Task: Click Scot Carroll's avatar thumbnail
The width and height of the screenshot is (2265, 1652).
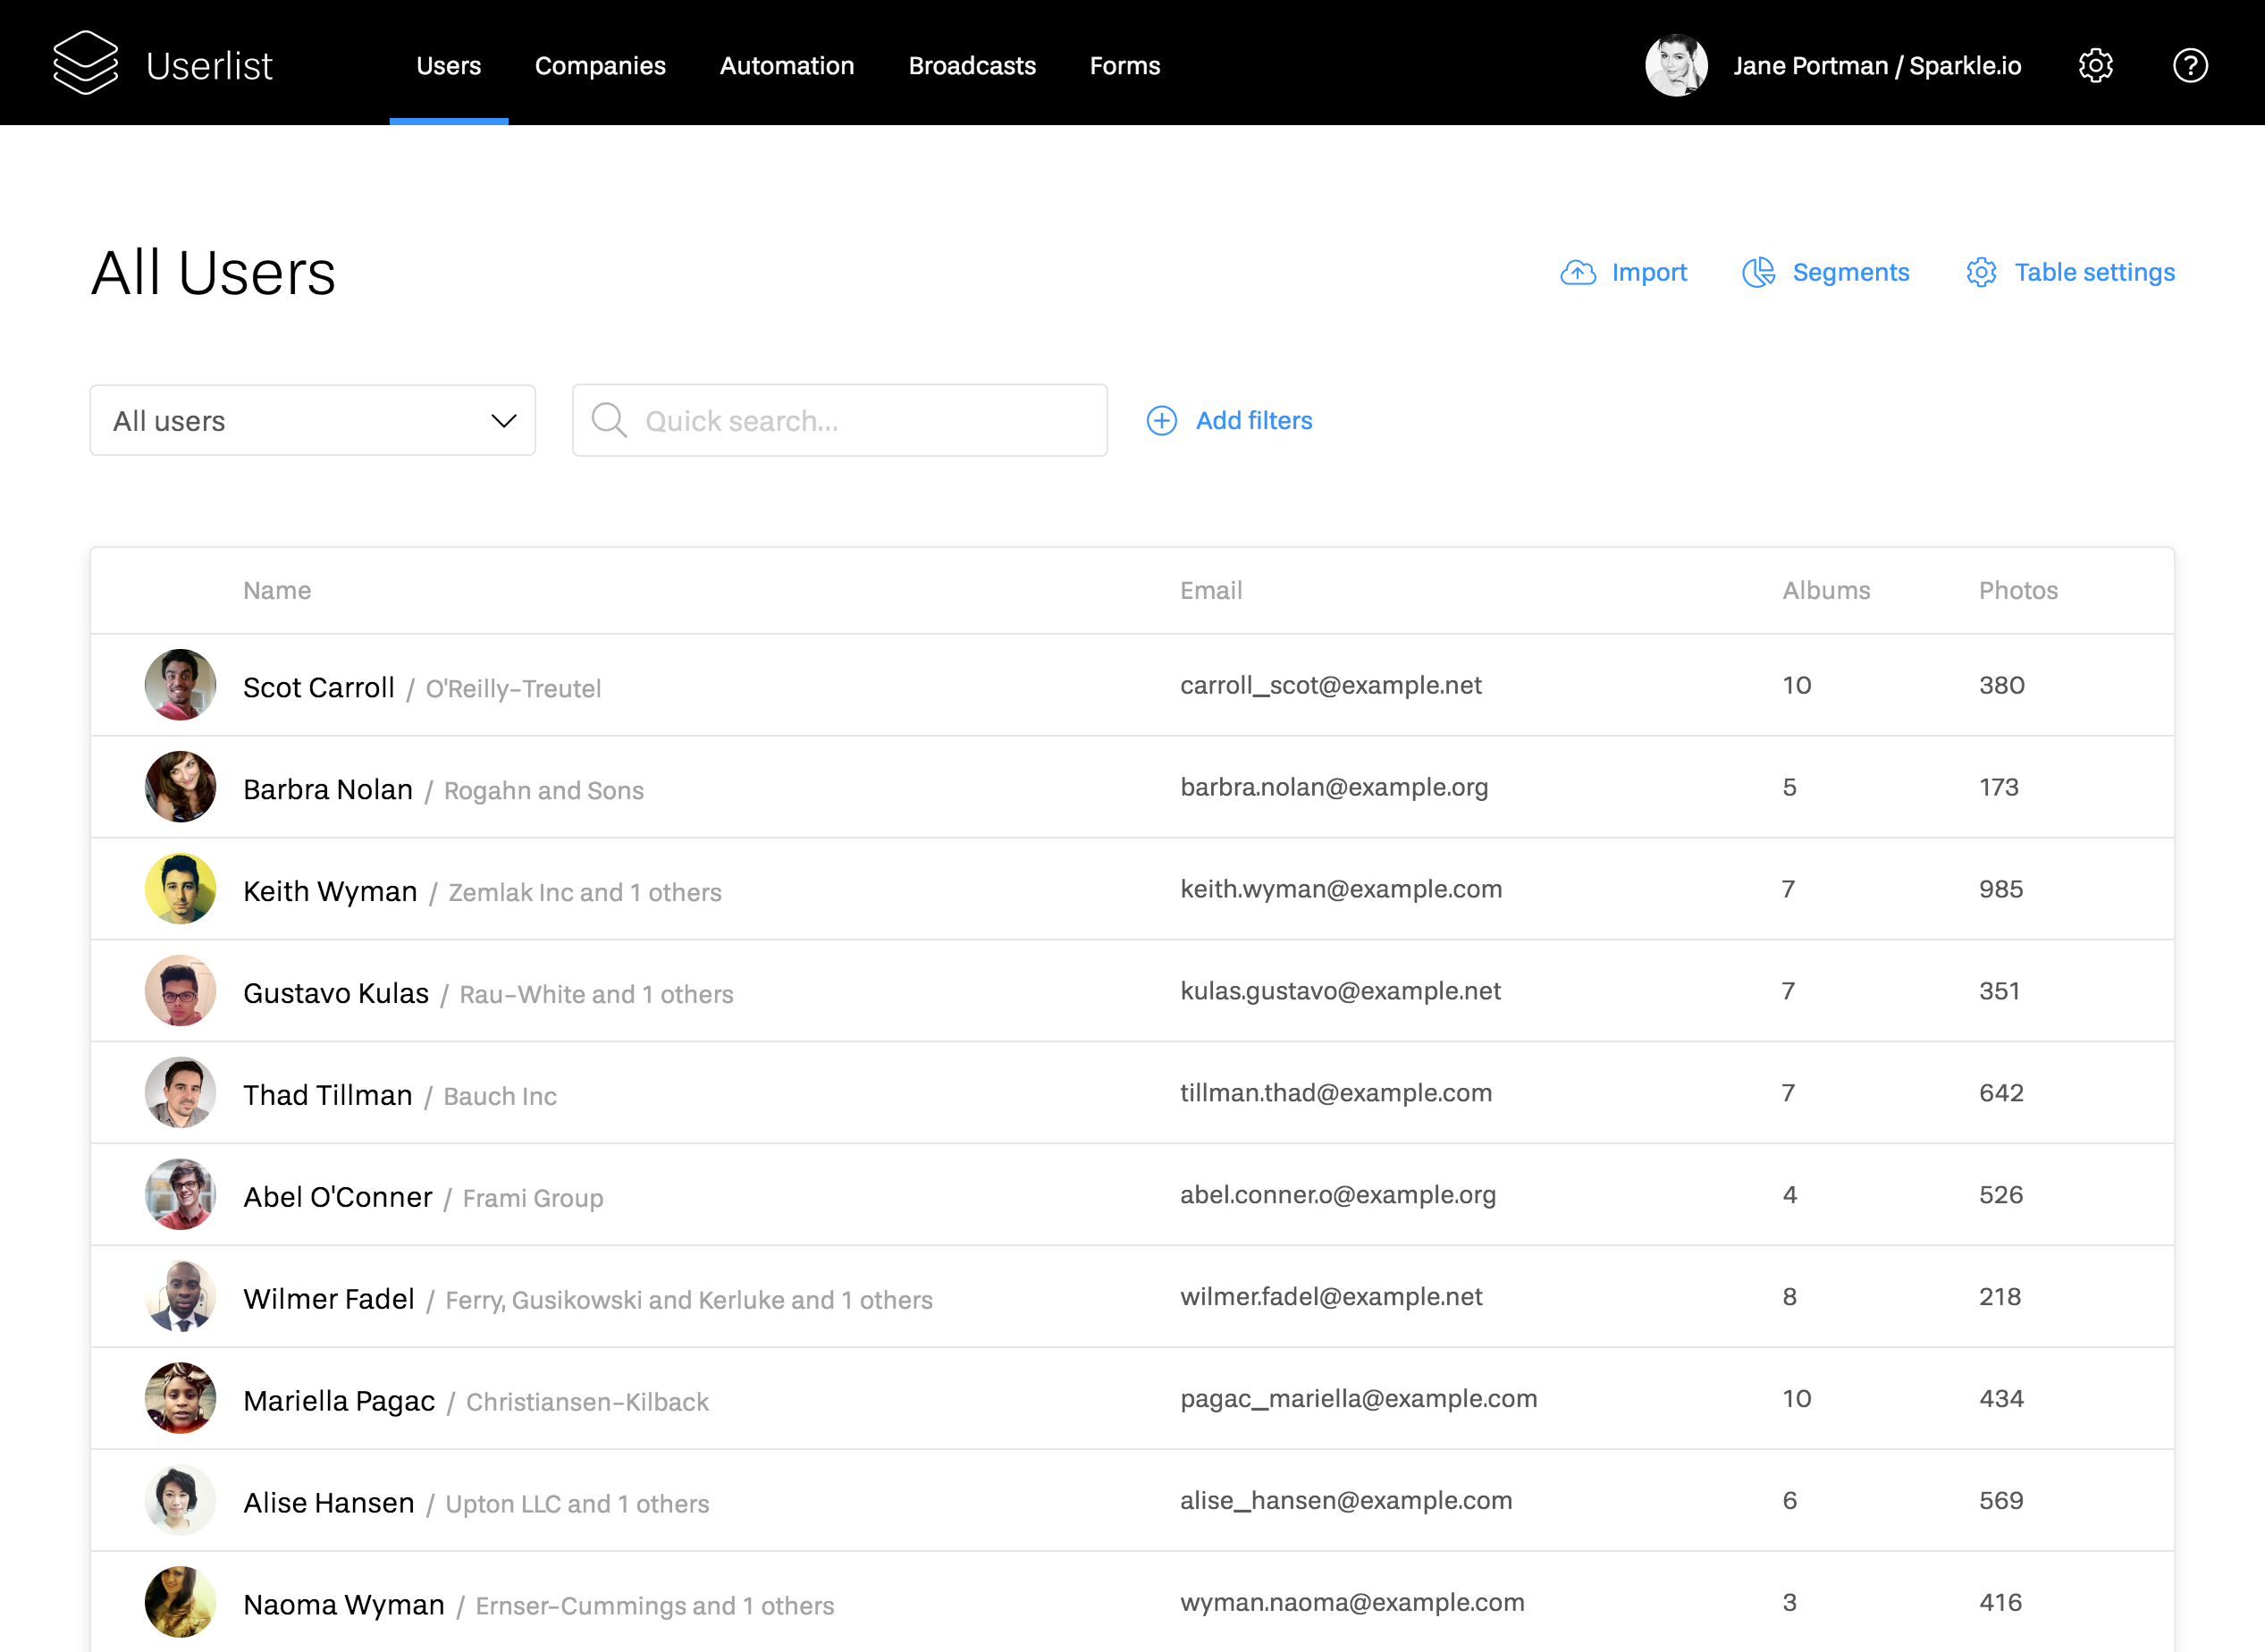Action: [180, 686]
